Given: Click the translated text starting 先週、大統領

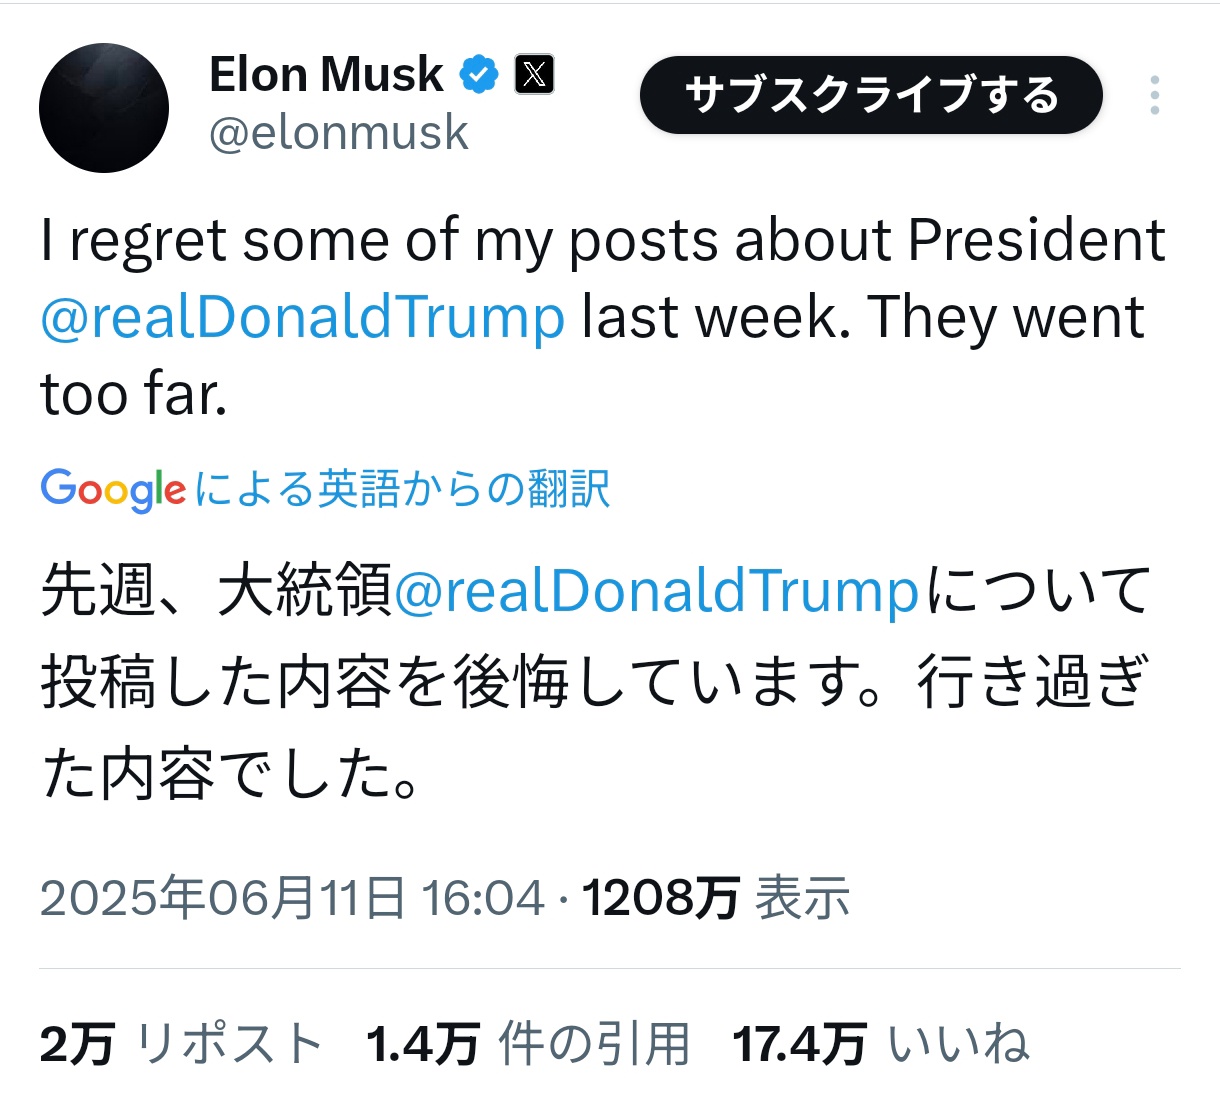Looking at the screenshot, I should 215,591.
